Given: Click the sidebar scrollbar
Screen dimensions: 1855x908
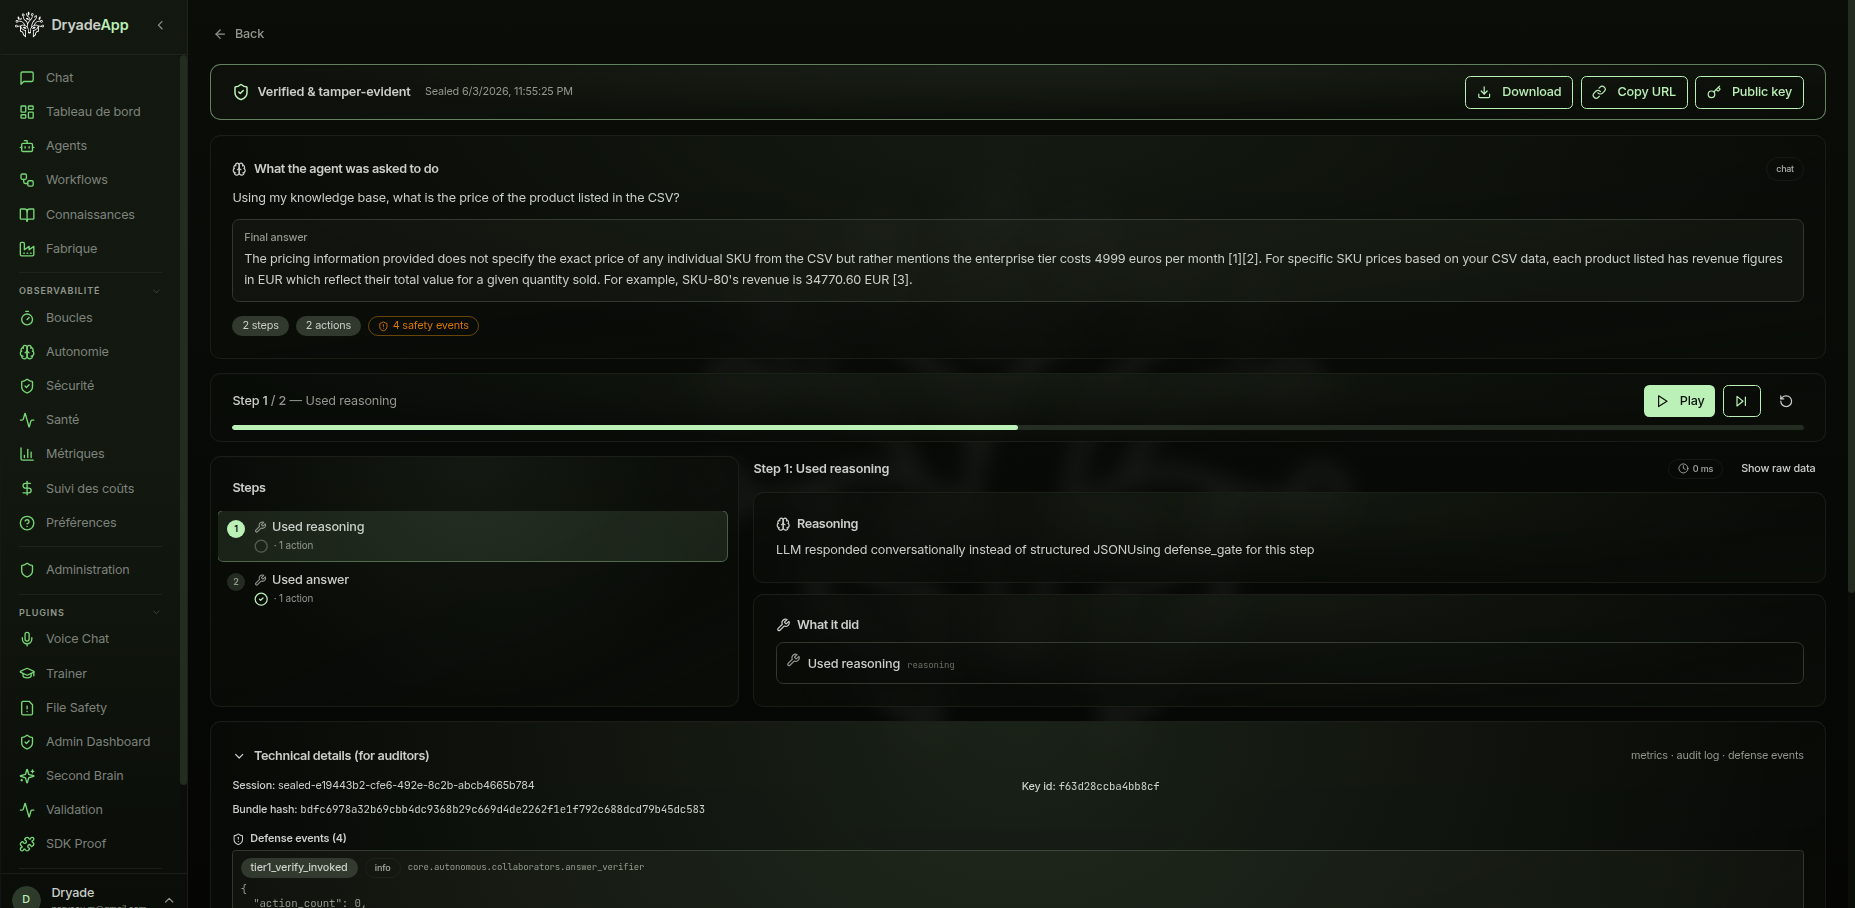Looking at the screenshot, I should [183, 420].
